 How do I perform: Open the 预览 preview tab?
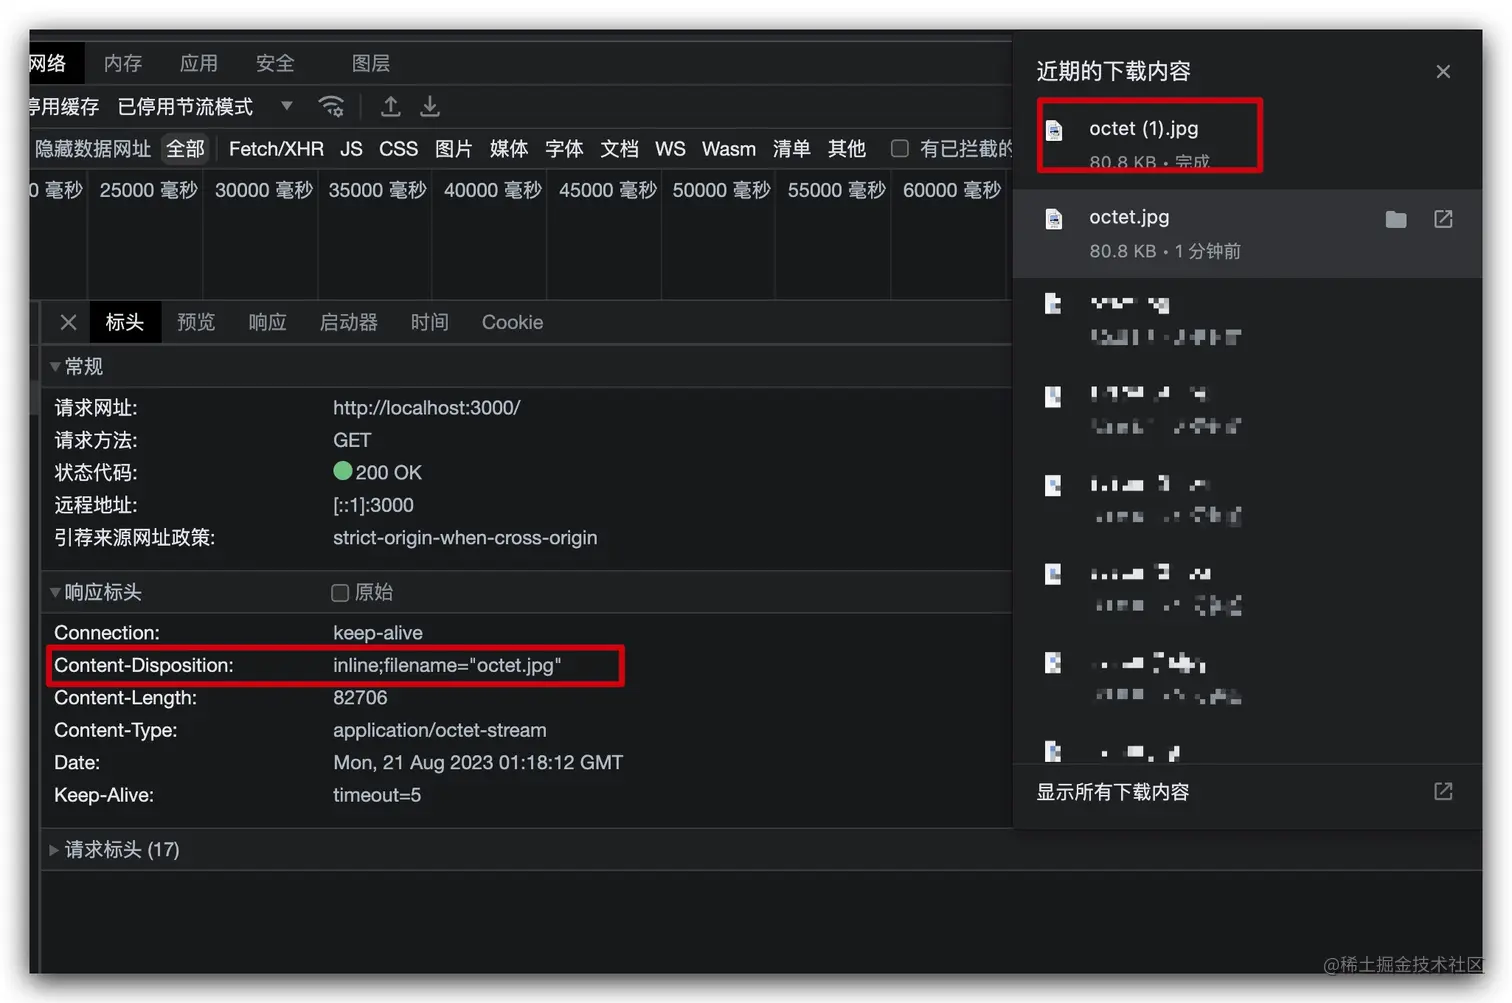(x=196, y=322)
